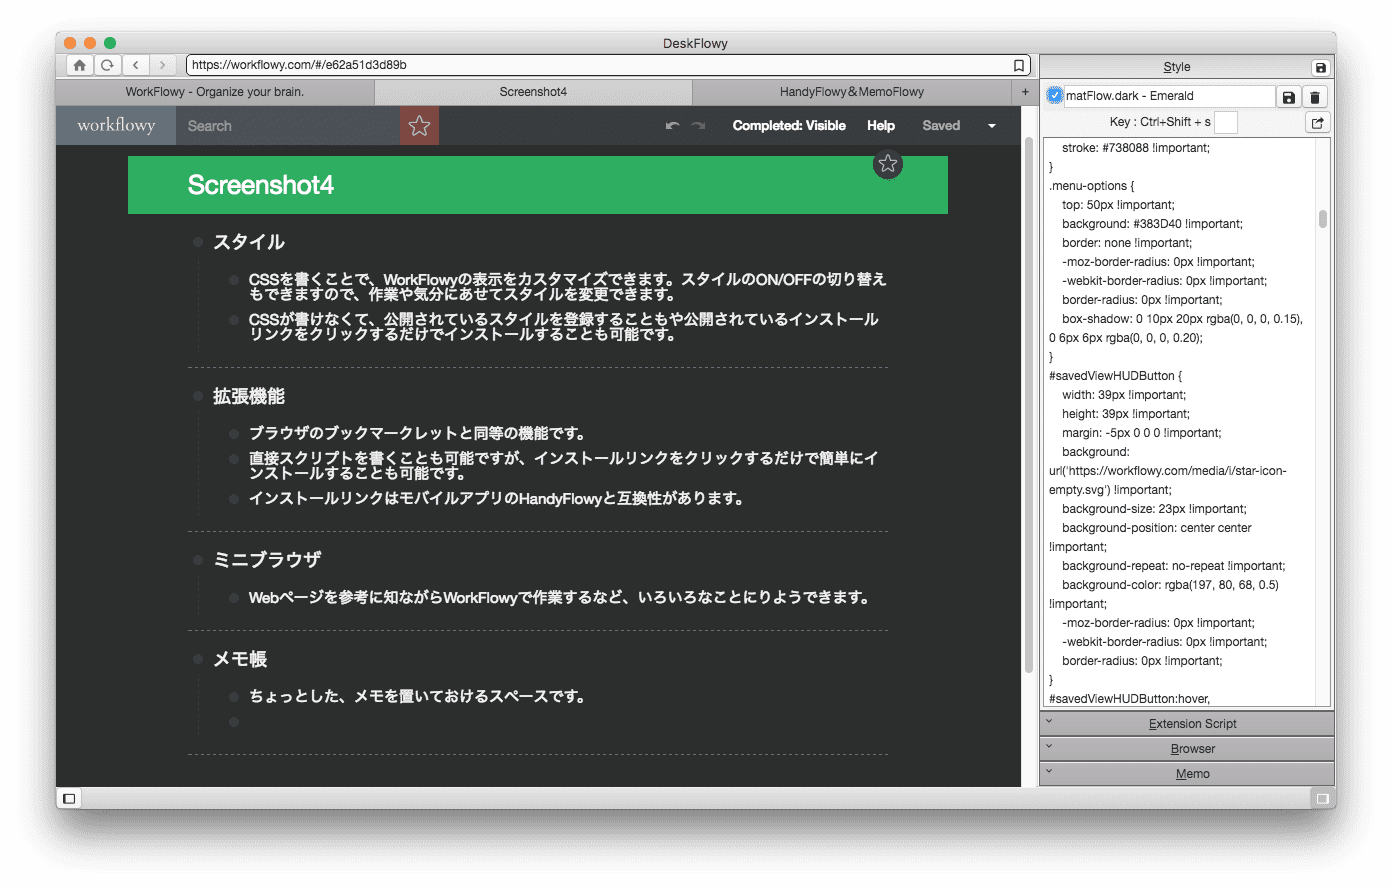Screen dimensions: 1392x889
Task: Navigate forward in browser history
Action: pos(162,65)
